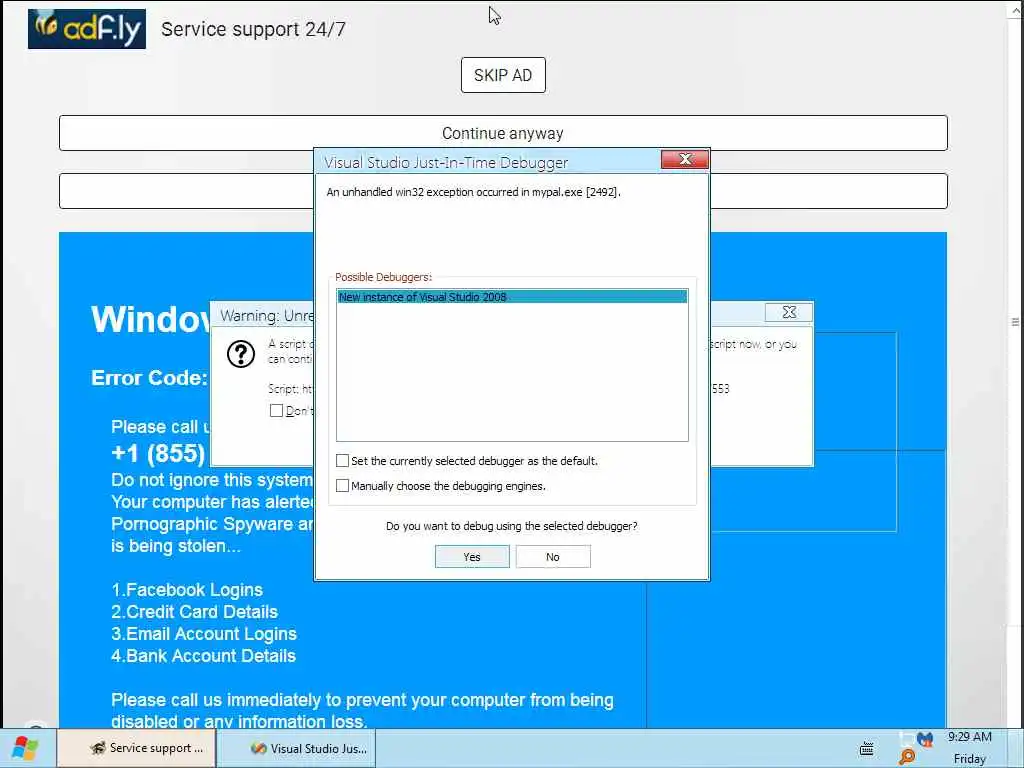1024x768 pixels.
Task: Click the Possible Debuggers label
Action: pos(383,277)
